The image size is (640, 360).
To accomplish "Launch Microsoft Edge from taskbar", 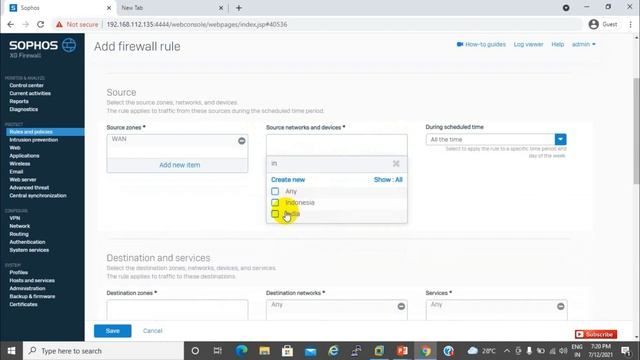I will 242,351.
